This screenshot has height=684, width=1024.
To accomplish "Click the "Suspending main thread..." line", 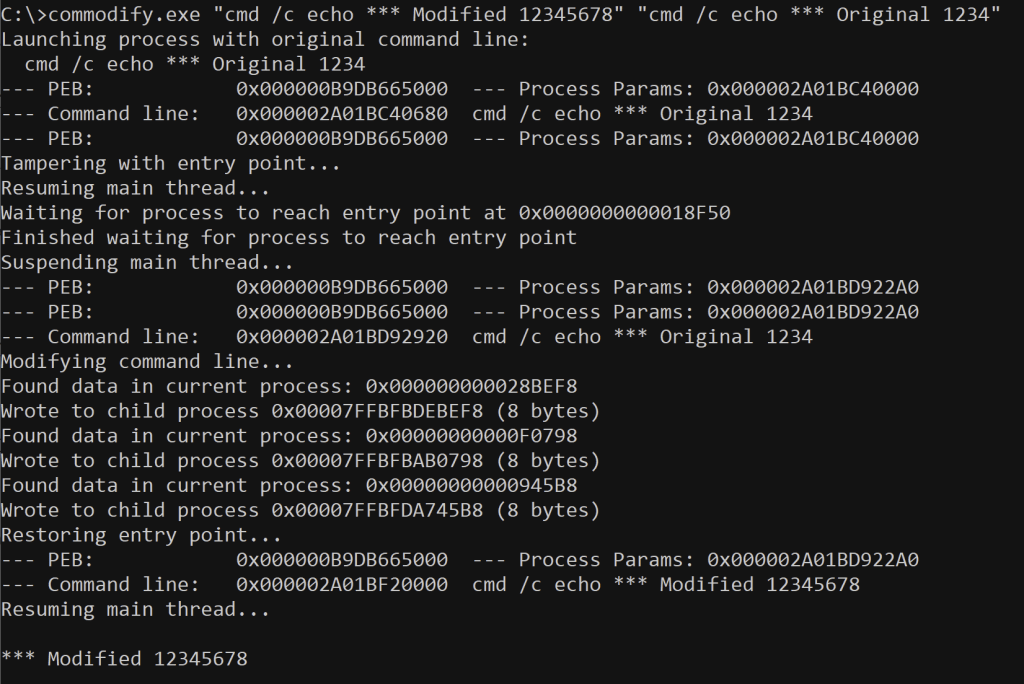I will [148, 263].
